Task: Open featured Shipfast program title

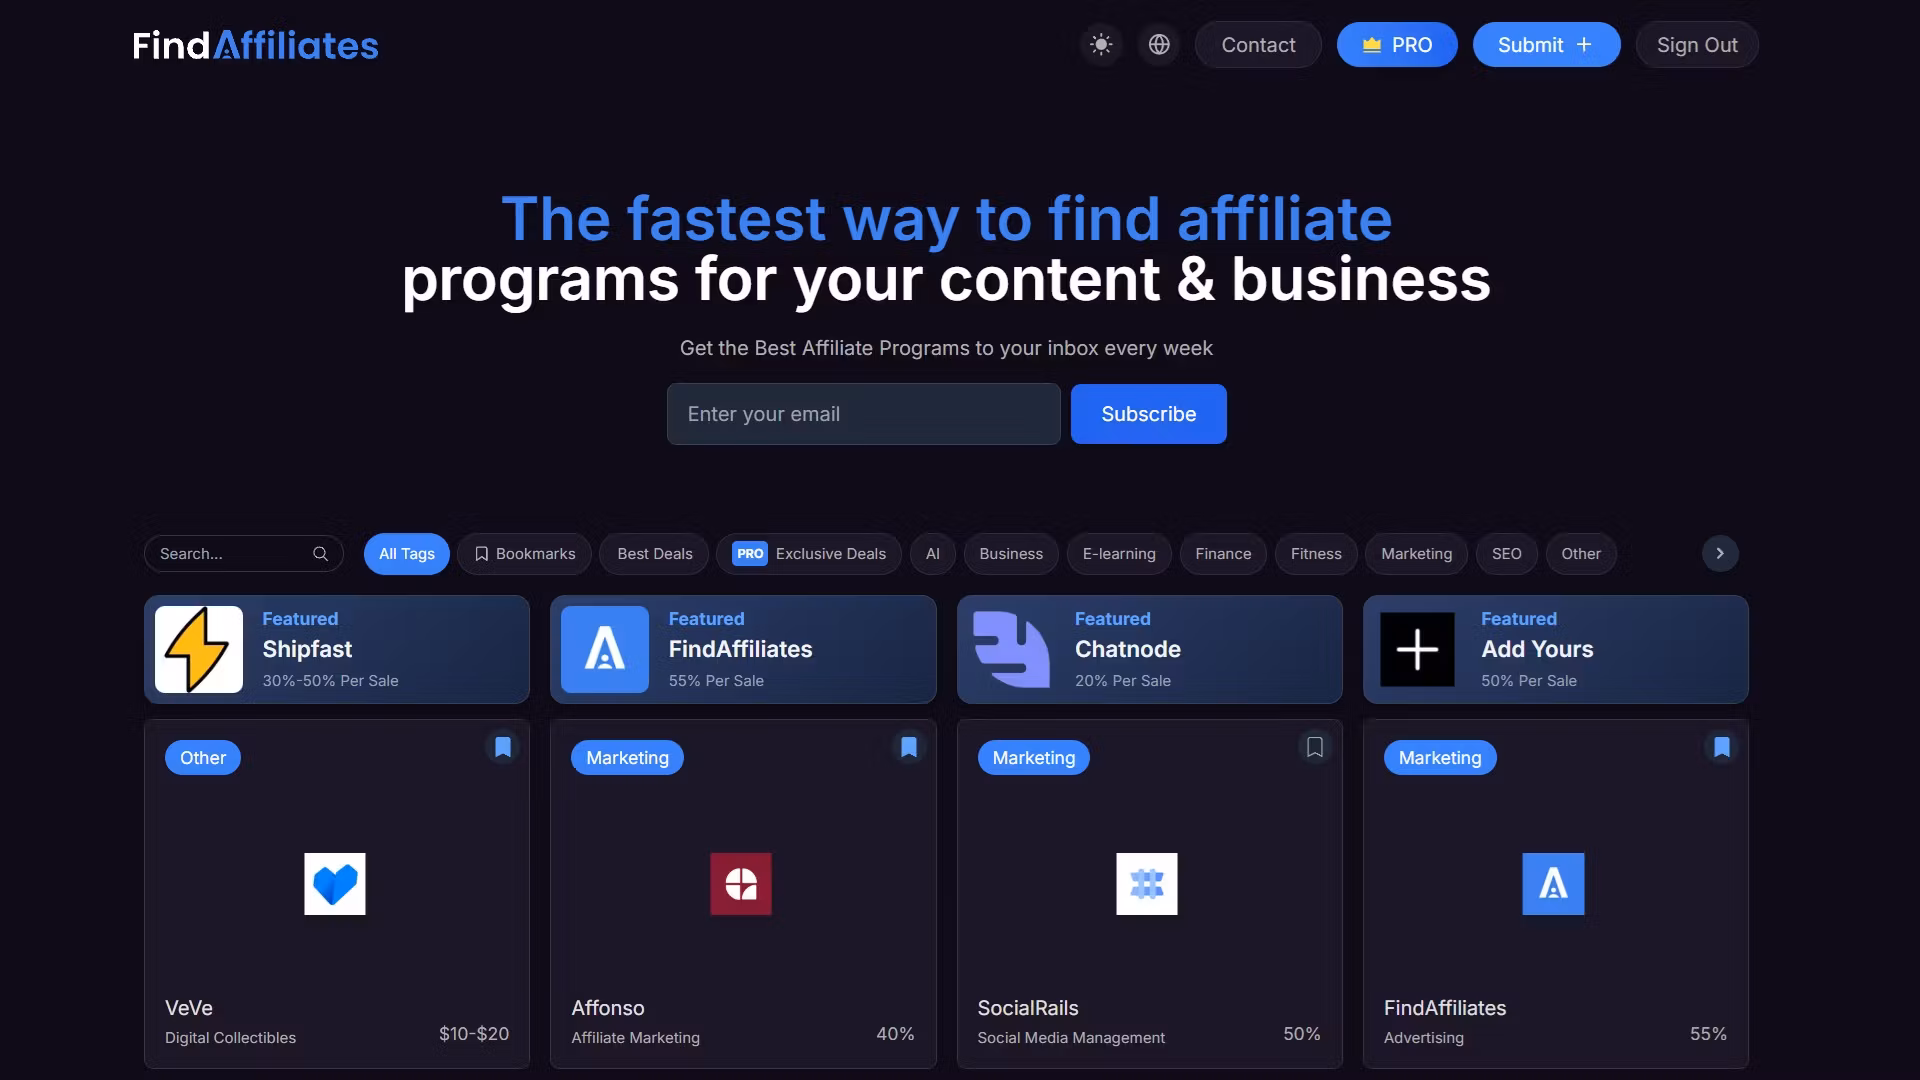Action: 307,649
